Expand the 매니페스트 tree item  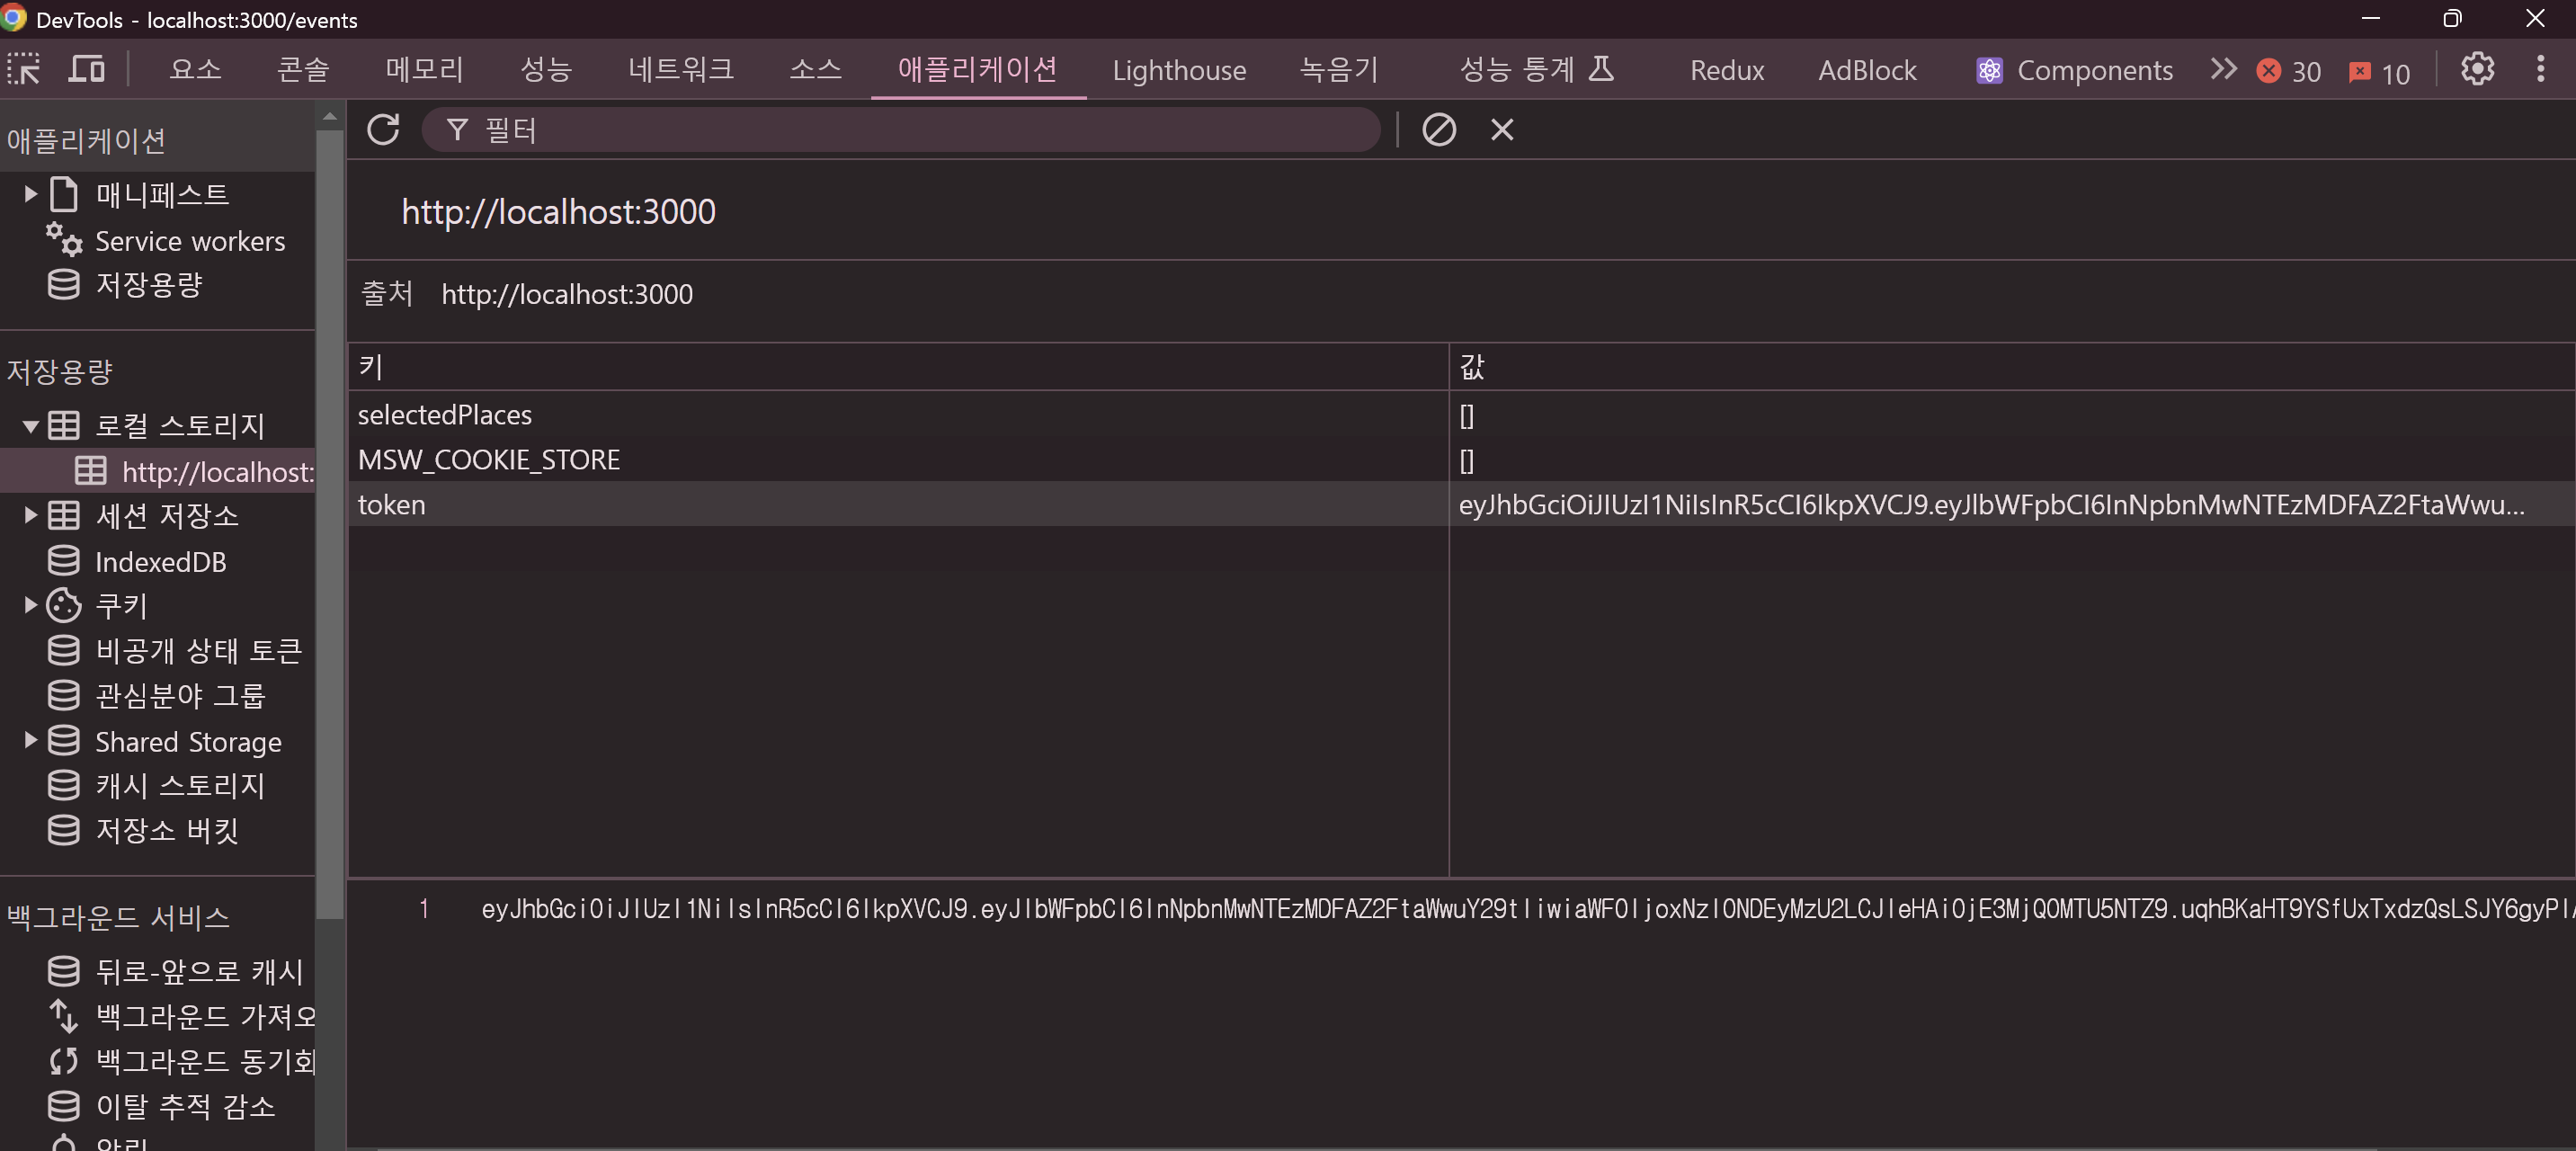tap(30, 194)
